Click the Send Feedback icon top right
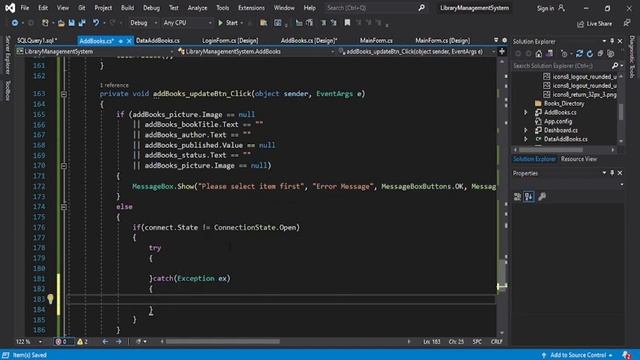The image size is (640, 360). (x=627, y=23)
